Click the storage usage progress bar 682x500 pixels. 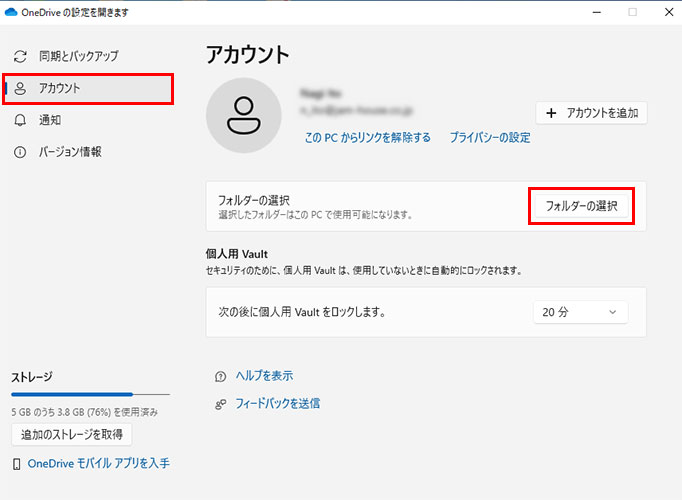[90, 395]
